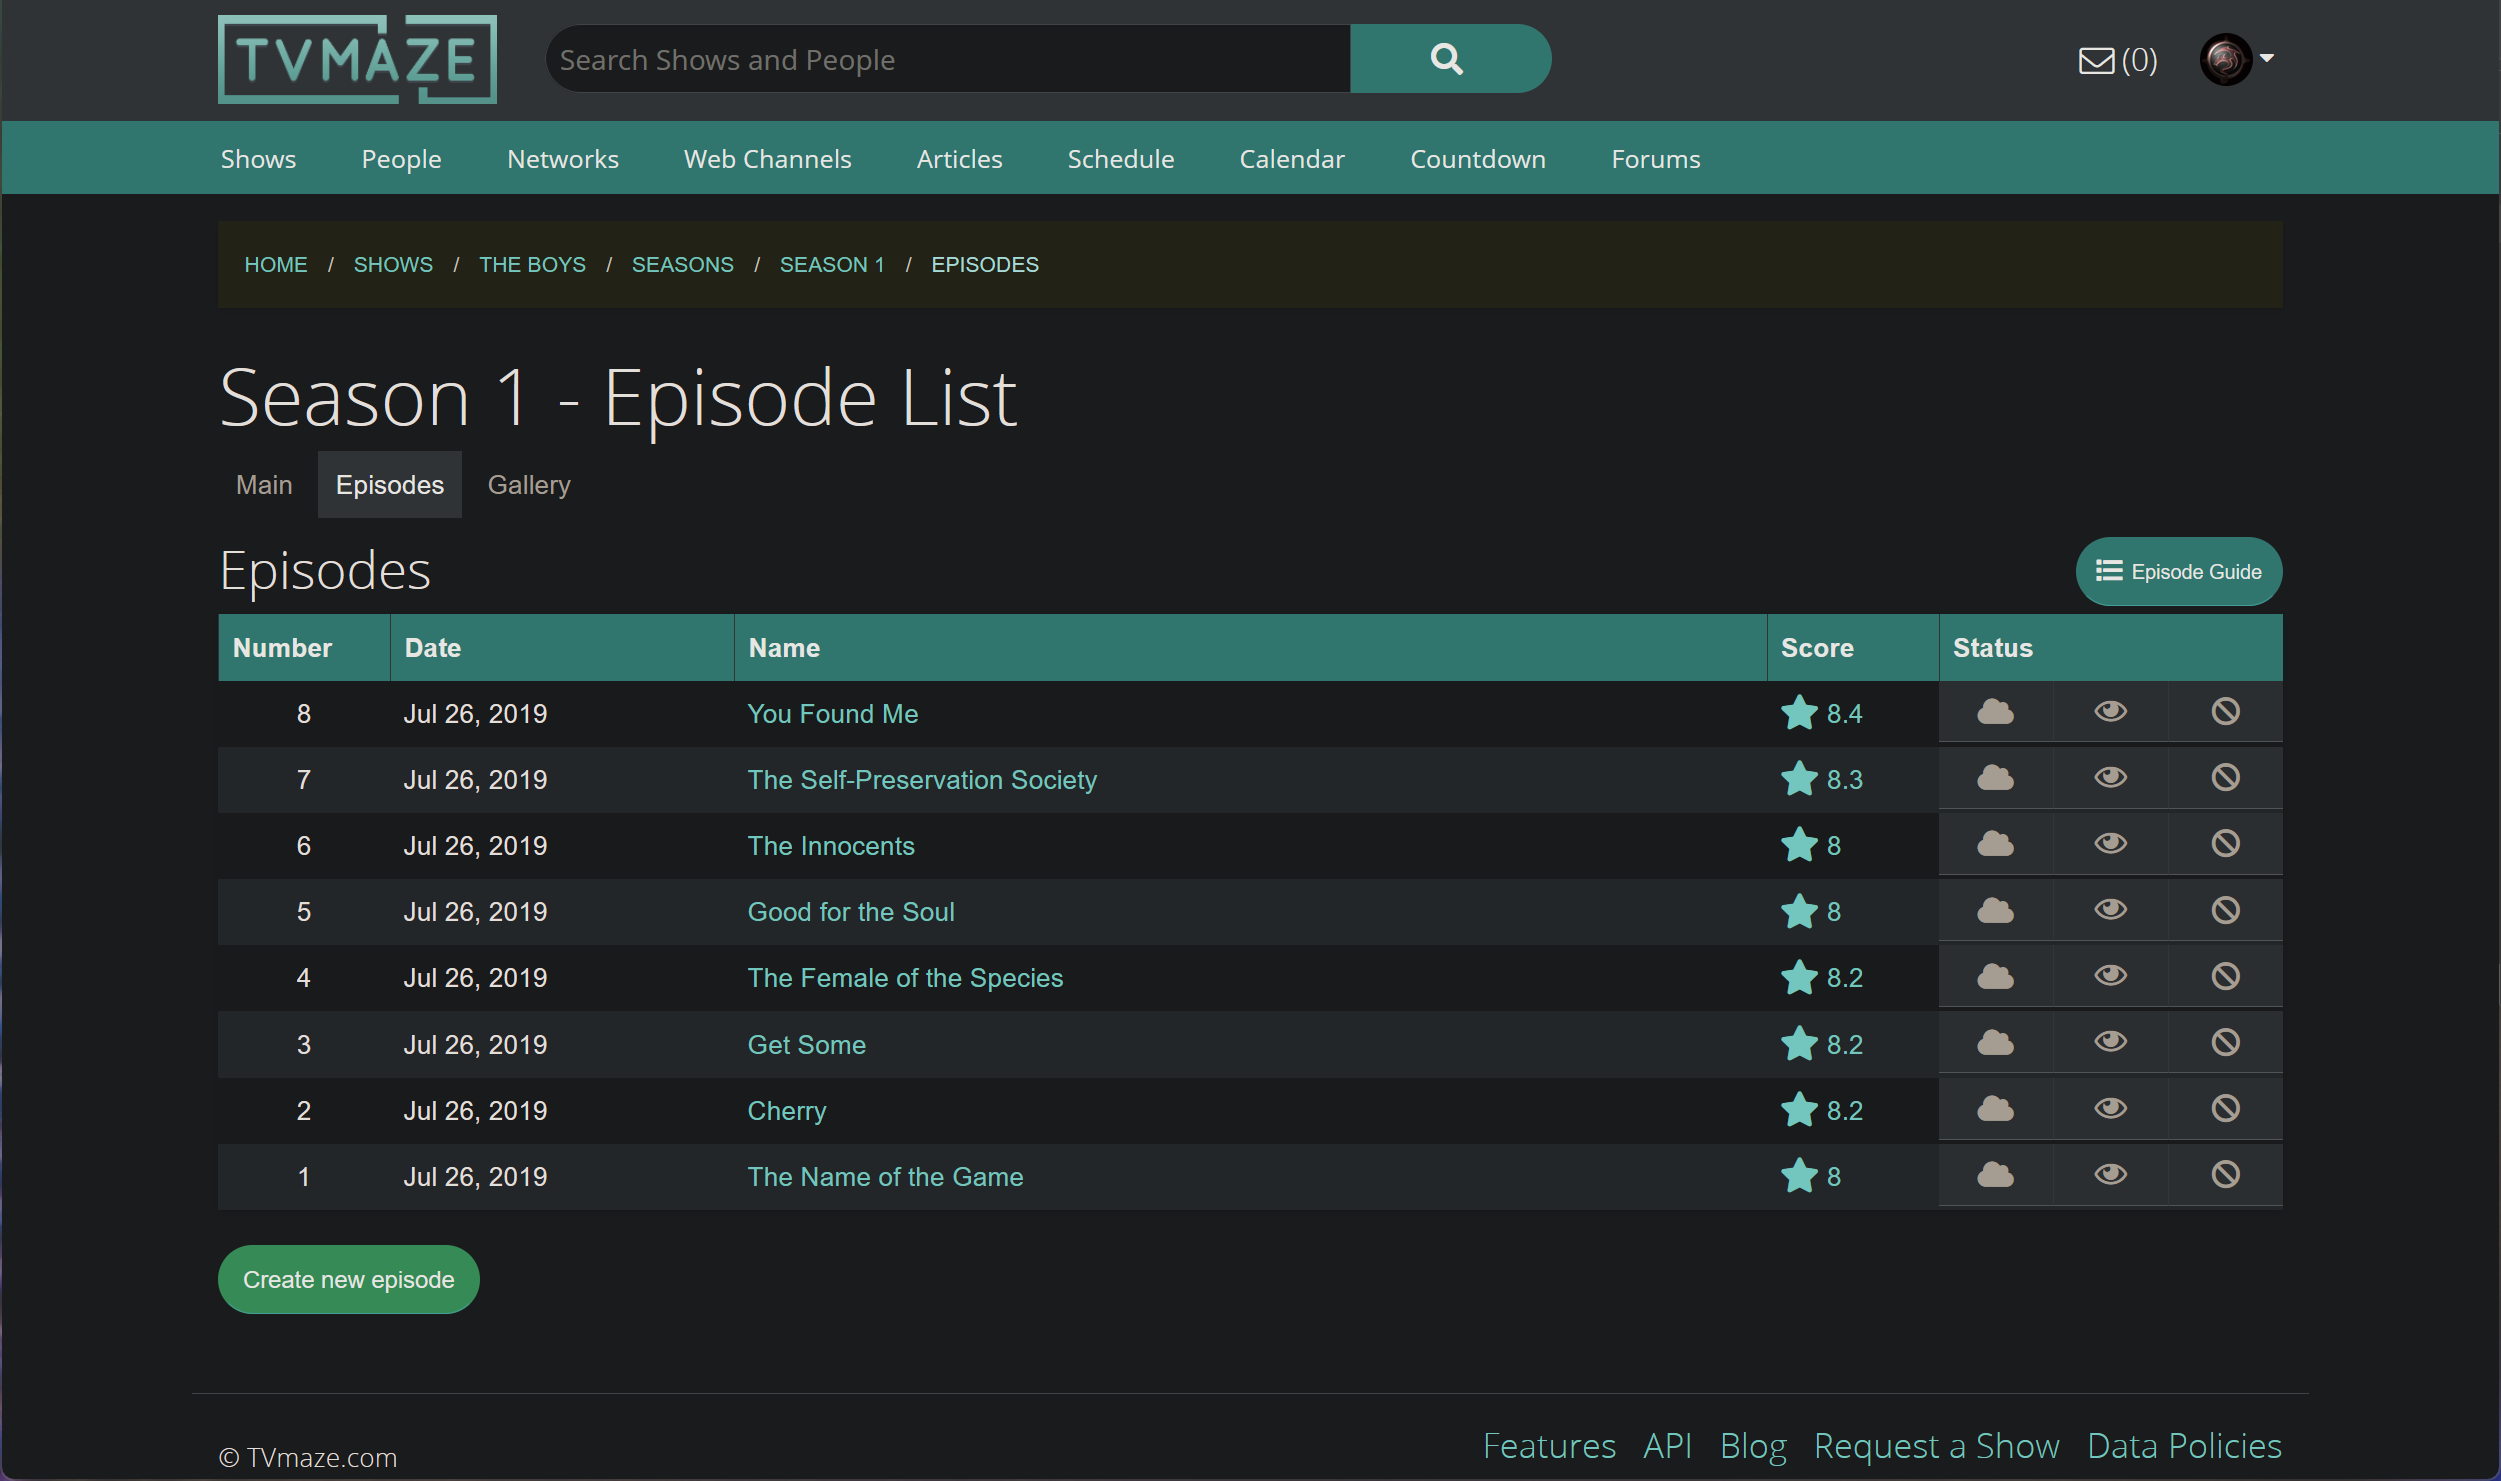Image resolution: width=2501 pixels, height=1481 pixels.
Task: Switch to the Gallery tab
Action: coord(528,485)
